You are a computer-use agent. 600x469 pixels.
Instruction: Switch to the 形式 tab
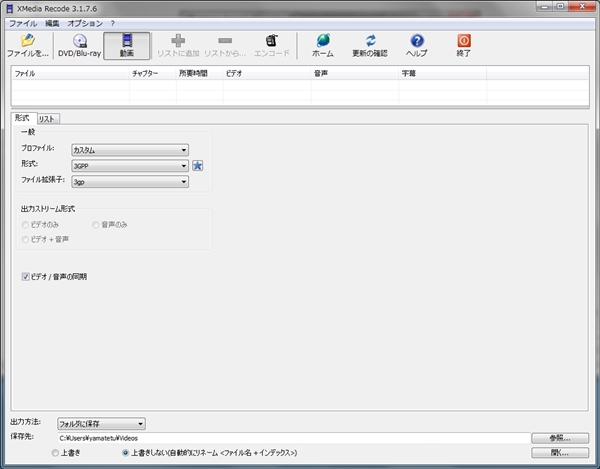22,118
